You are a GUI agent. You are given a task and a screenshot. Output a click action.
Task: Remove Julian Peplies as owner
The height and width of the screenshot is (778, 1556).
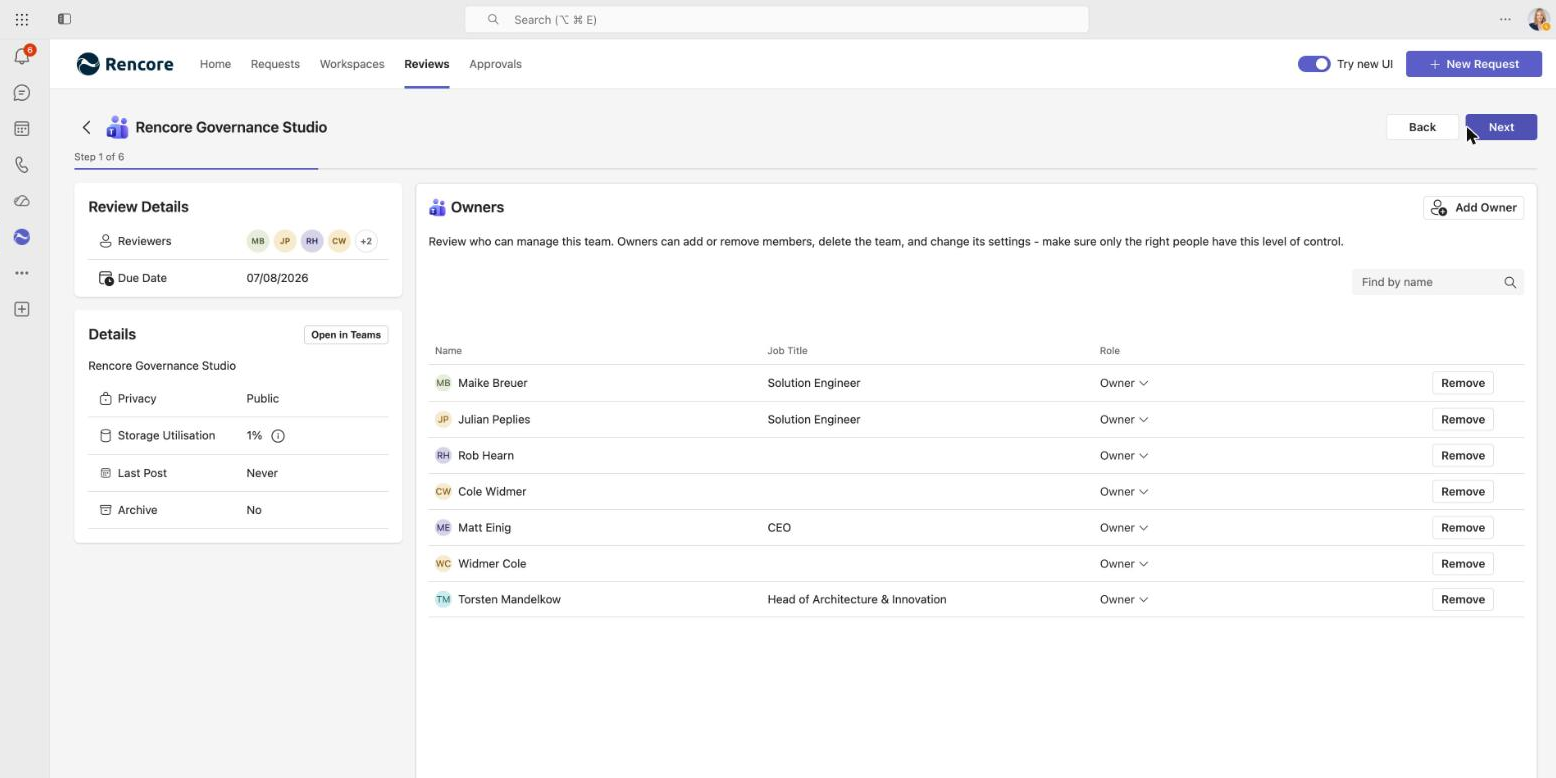pyautogui.click(x=1462, y=420)
